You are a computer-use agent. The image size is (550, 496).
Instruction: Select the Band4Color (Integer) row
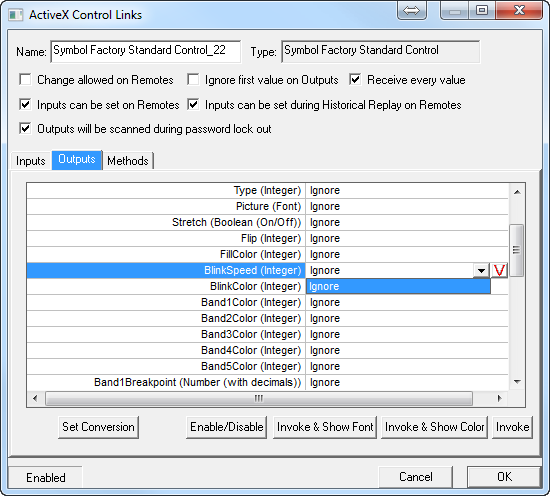click(267, 350)
